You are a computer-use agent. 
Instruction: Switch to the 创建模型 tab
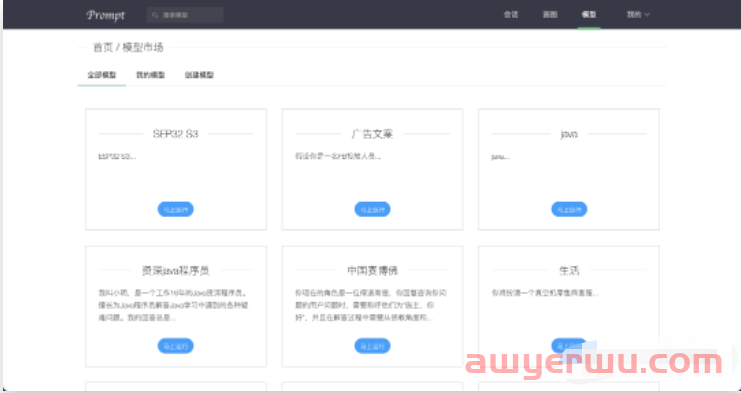point(199,75)
